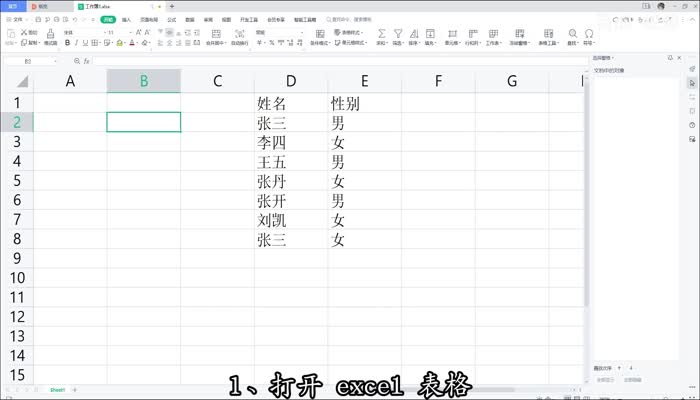The image size is (700, 400).
Task: Select the Sheet1 worksheet tab
Action: (57, 389)
